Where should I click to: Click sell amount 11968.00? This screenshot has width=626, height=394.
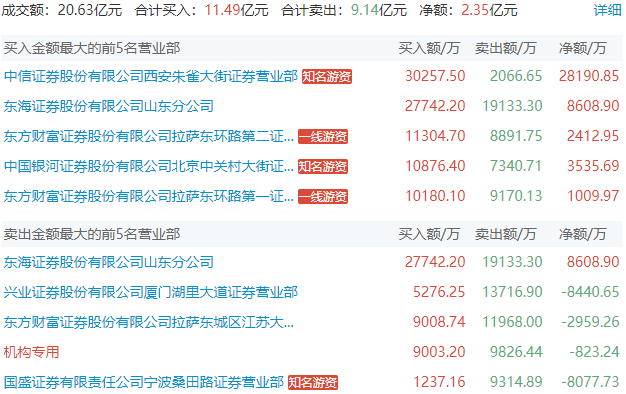512,322
